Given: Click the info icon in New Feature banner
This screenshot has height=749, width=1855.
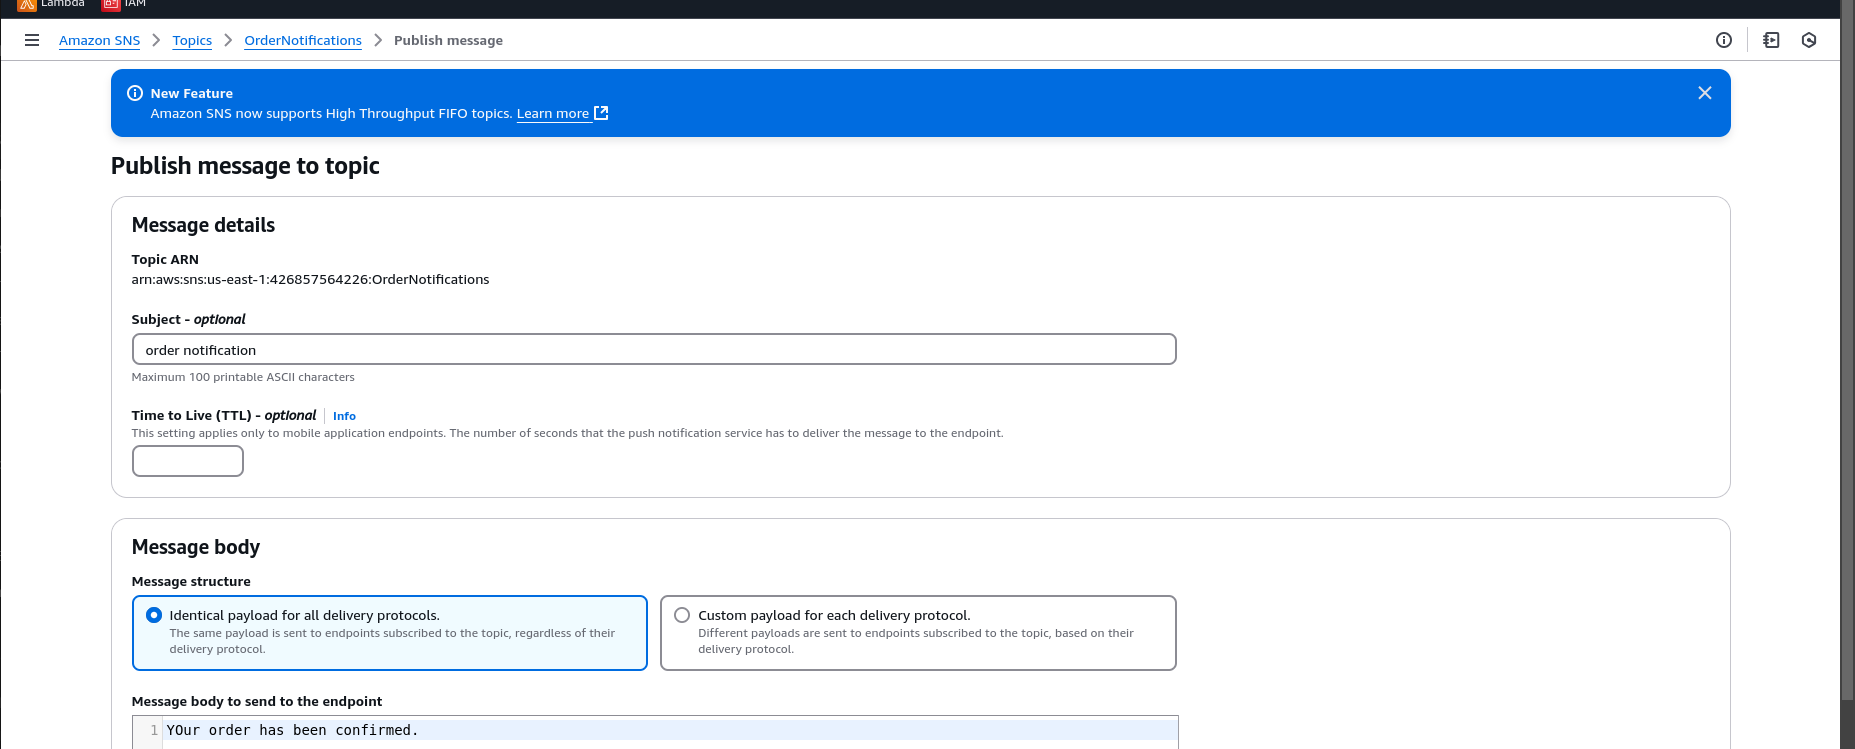Looking at the screenshot, I should pos(135,93).
